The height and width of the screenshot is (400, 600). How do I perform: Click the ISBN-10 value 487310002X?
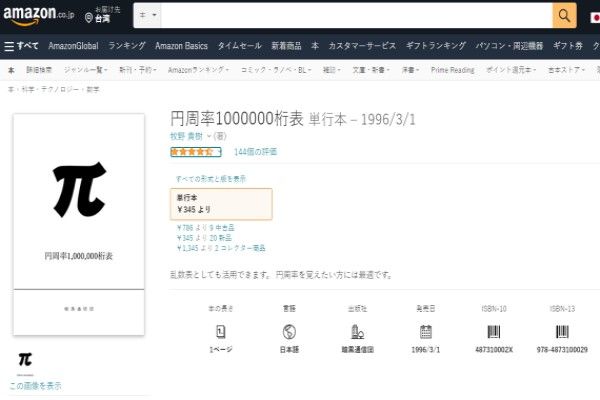(x=494, y=349)
